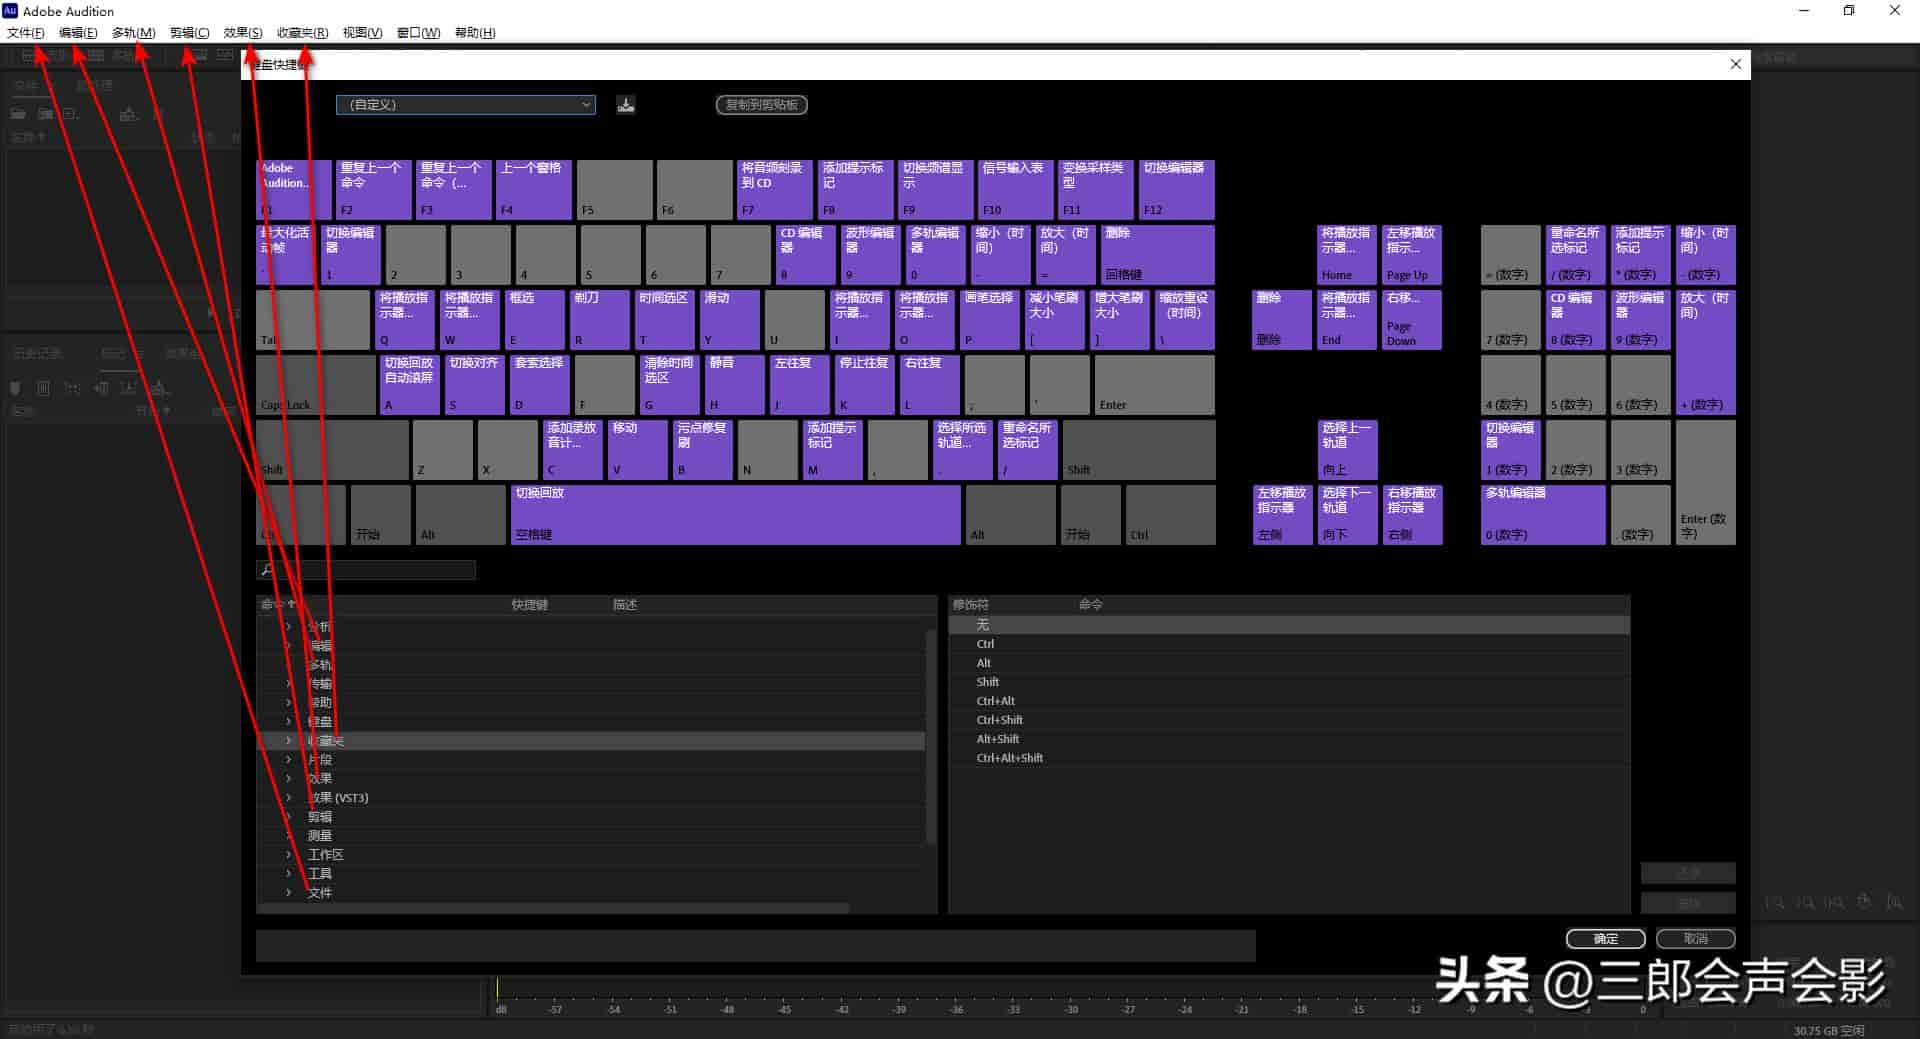The height and width of the screenshot is (1039, 1920).
Task: Select the Ctrl+Shift modifier row
Action: tap(1289, 720)
